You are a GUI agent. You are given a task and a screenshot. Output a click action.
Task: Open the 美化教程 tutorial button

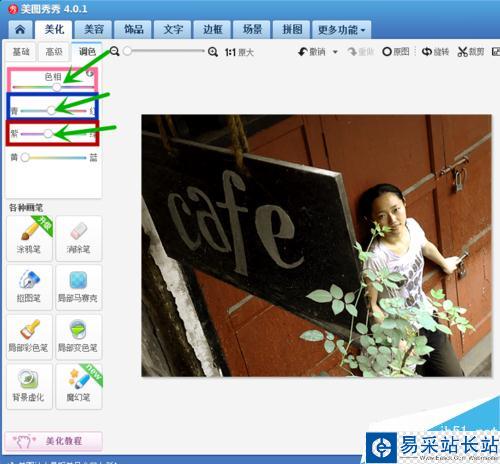[53, 441]
